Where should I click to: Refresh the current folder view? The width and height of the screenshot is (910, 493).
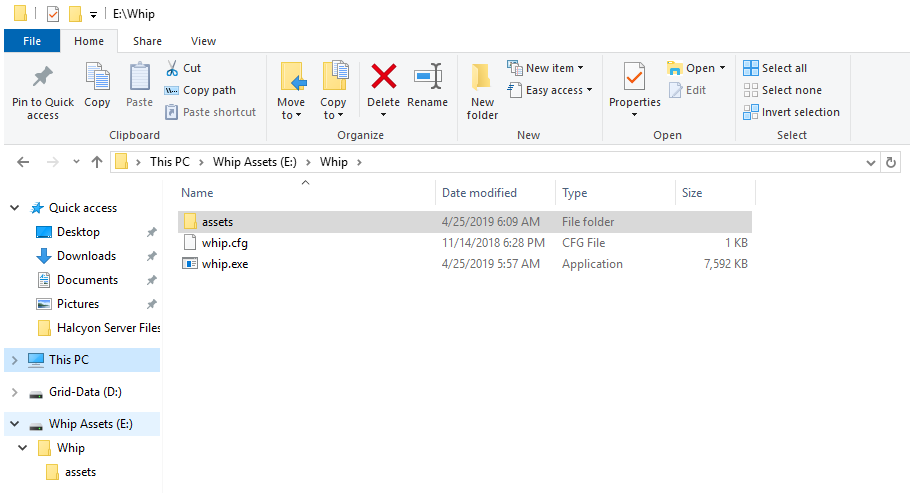(x=891, y=163)
